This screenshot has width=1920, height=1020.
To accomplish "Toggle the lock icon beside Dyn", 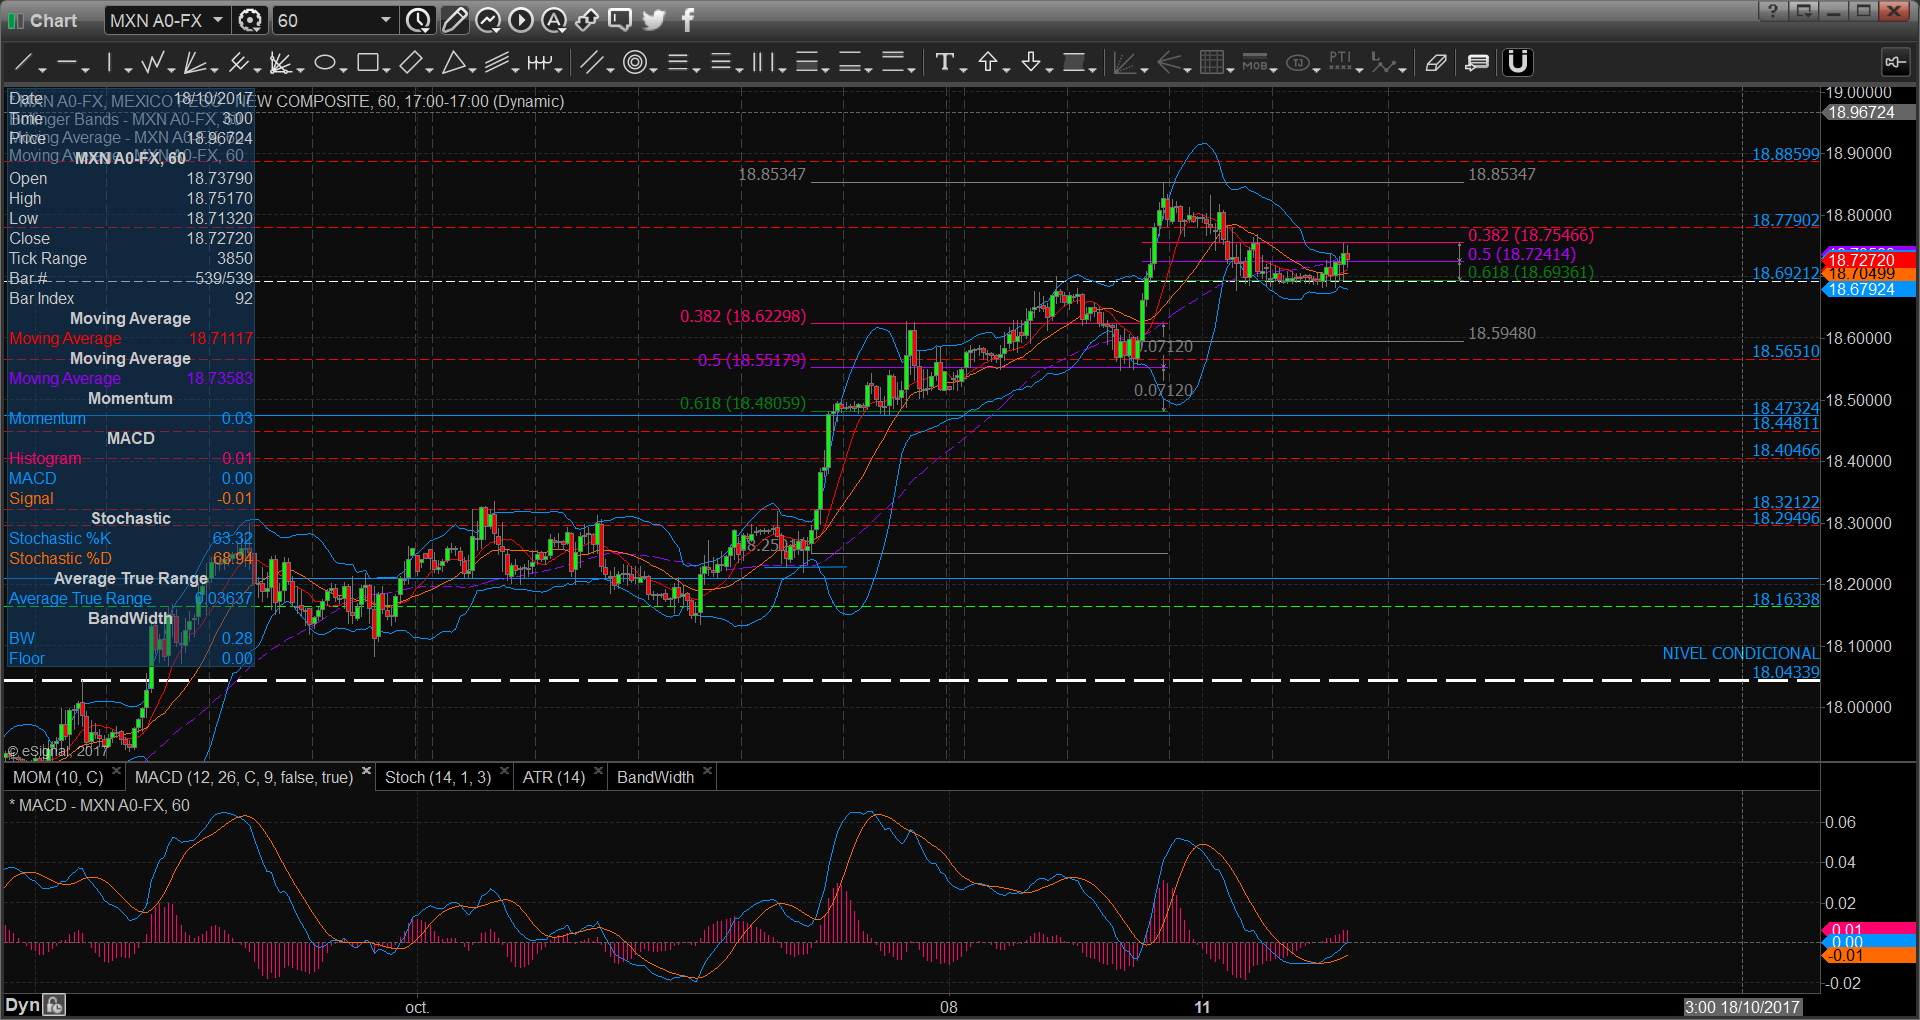I will tap(54, 1005).
